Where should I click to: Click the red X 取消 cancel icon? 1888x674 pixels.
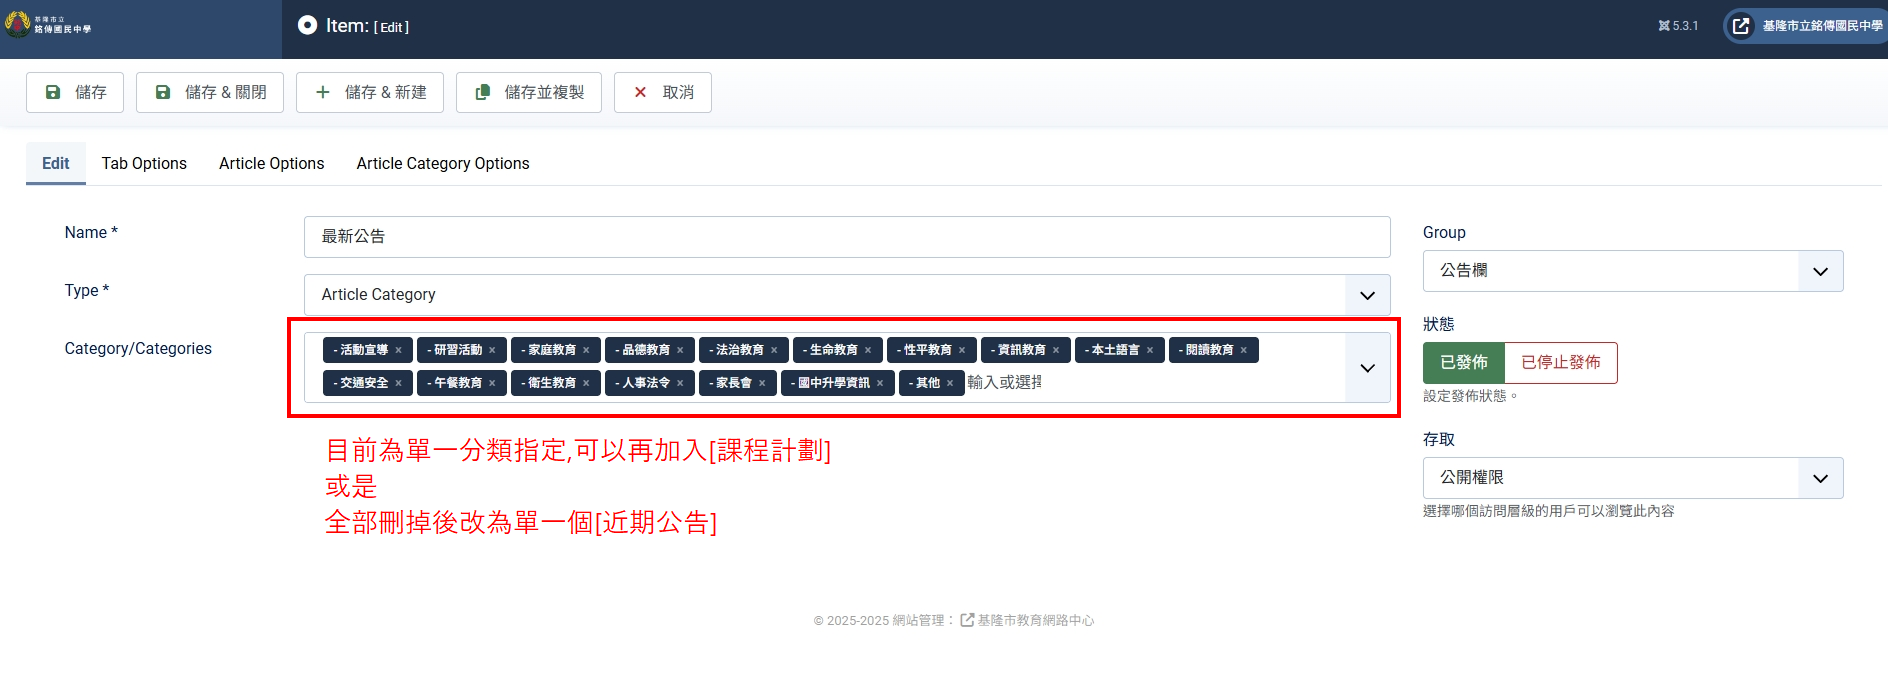[640, 92]
